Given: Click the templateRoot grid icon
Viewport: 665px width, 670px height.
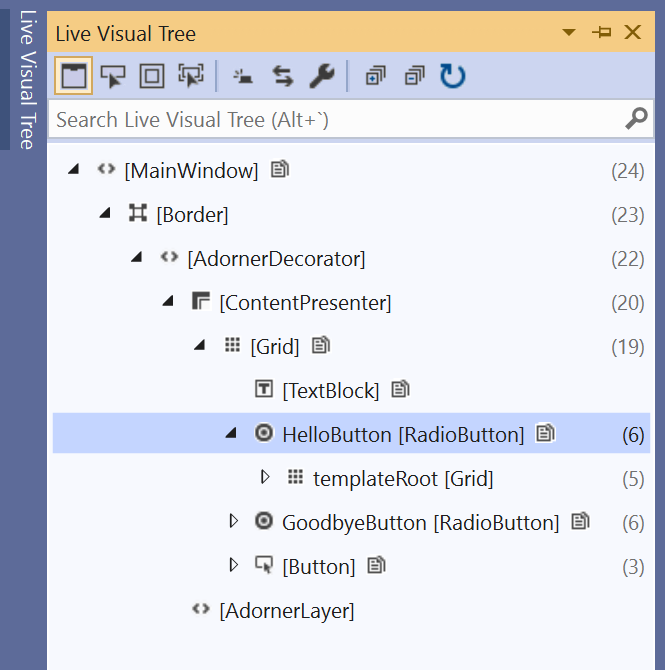Looking at the screenshot, I should [295, 477].
